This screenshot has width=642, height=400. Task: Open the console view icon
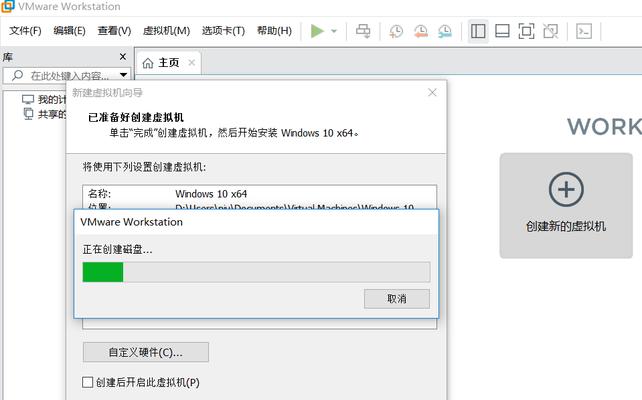[x=584, y=31]
